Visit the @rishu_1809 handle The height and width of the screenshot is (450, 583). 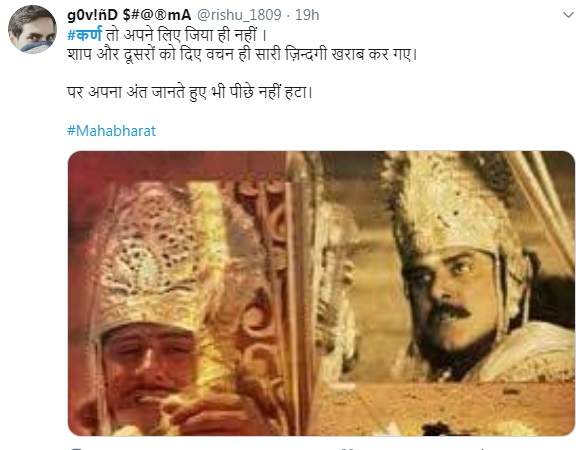pos(239,15)
